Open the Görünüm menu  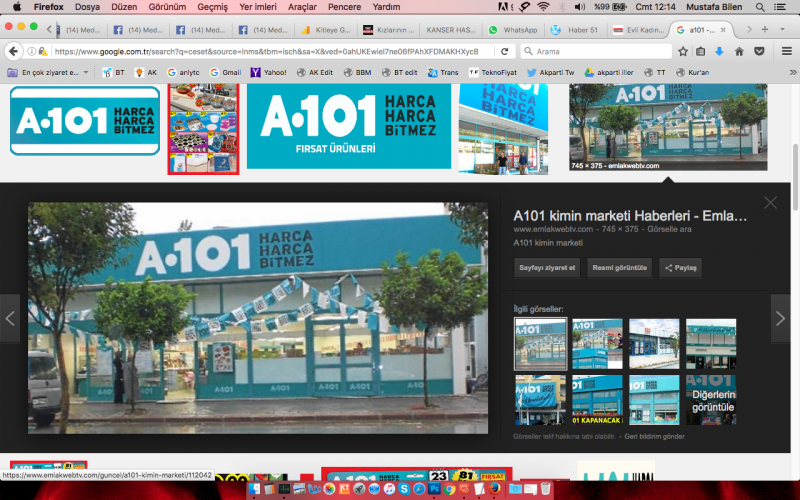(x=167, y=7)
